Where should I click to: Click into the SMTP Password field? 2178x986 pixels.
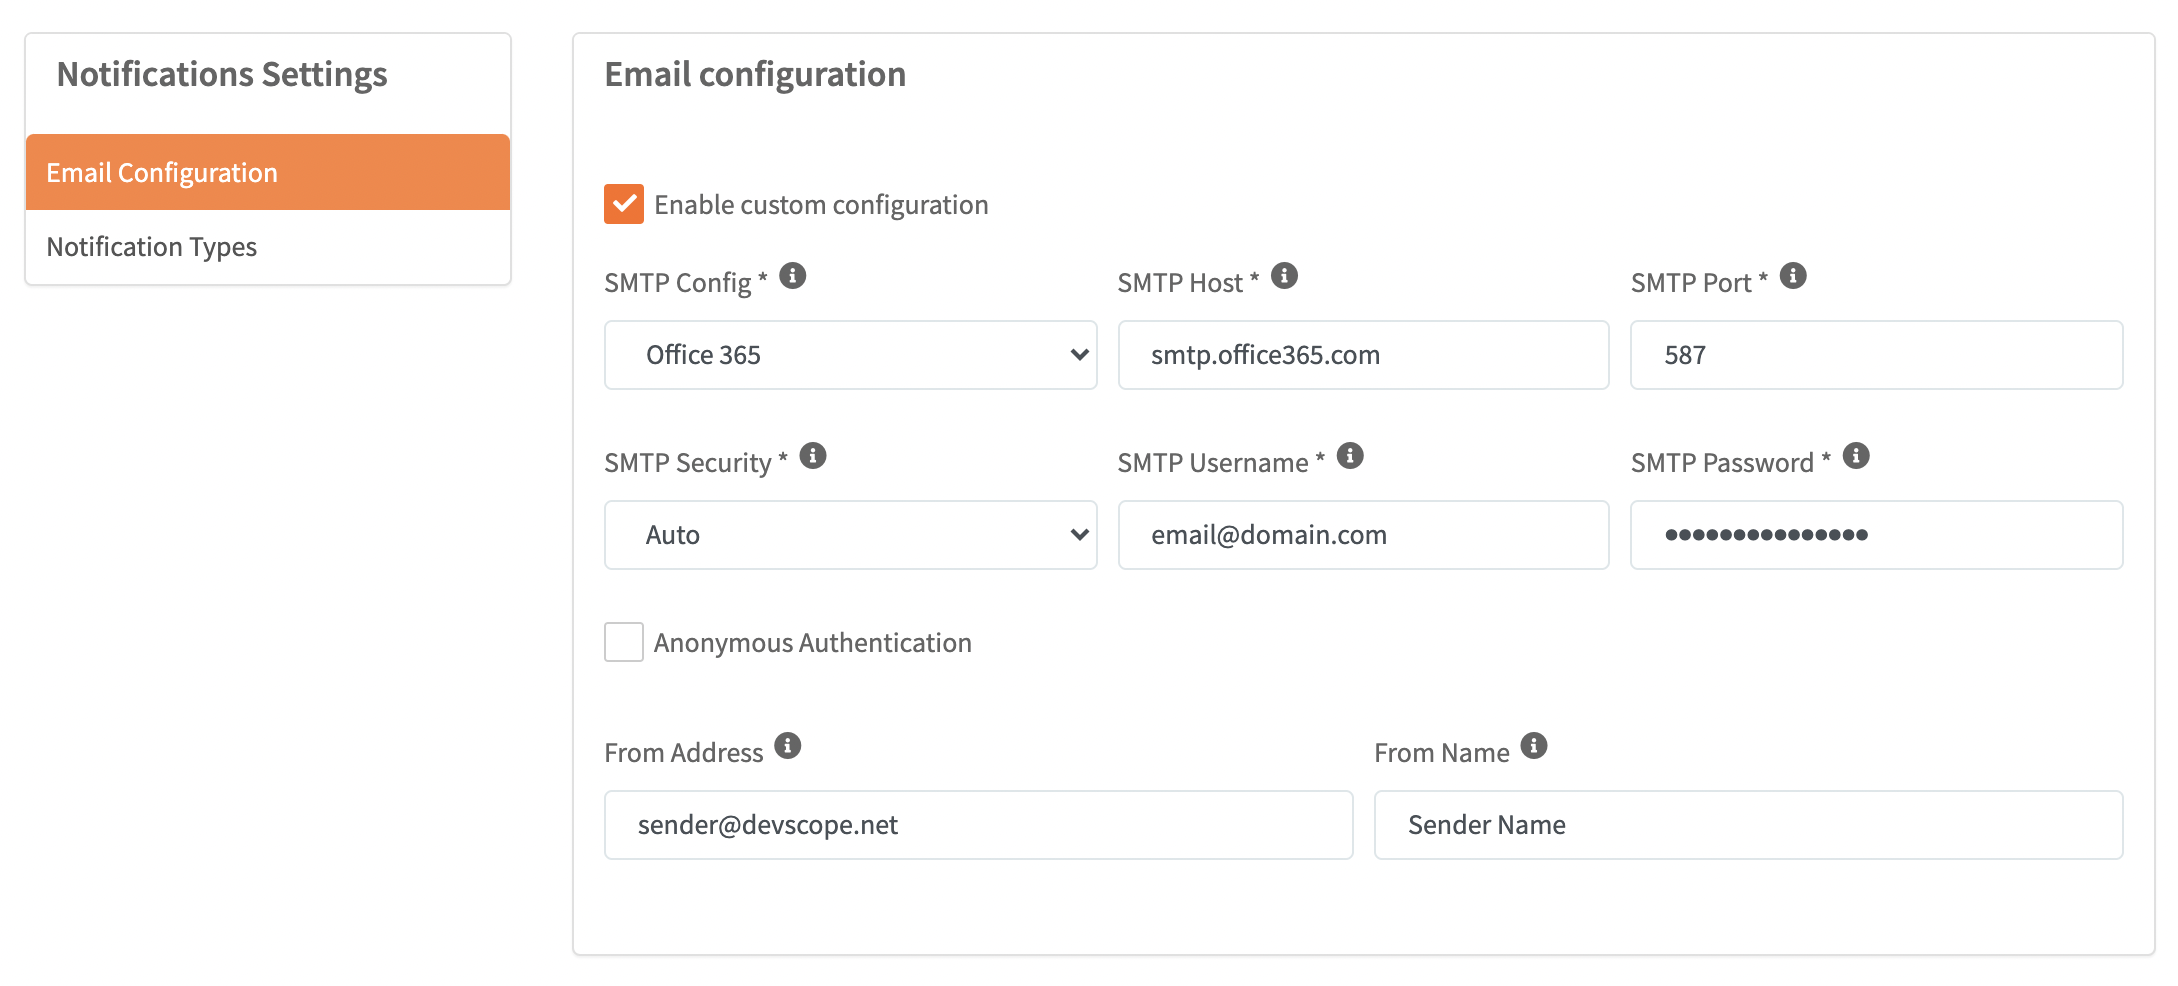point(1876,535)
